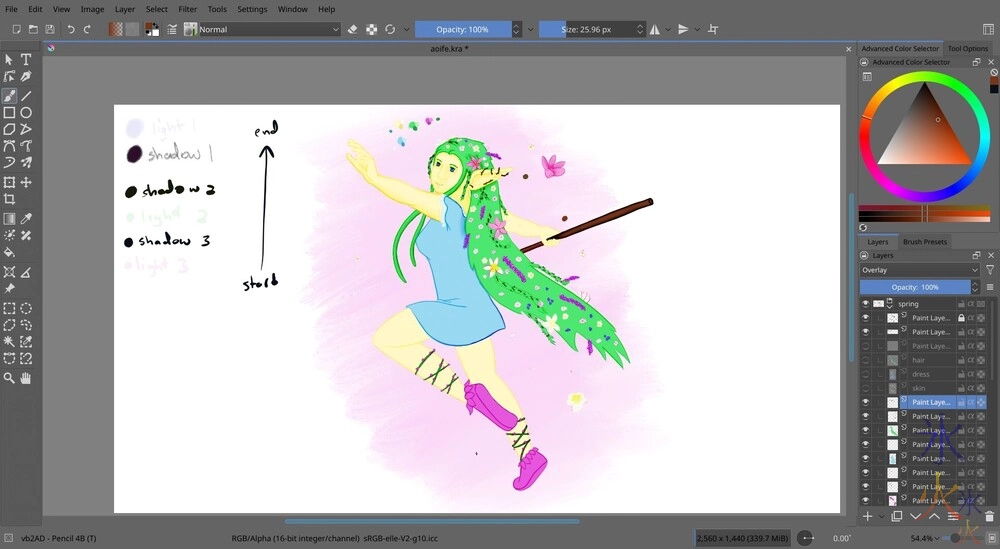
Task: Activate the Fill bucket tool
Action: 9,252
